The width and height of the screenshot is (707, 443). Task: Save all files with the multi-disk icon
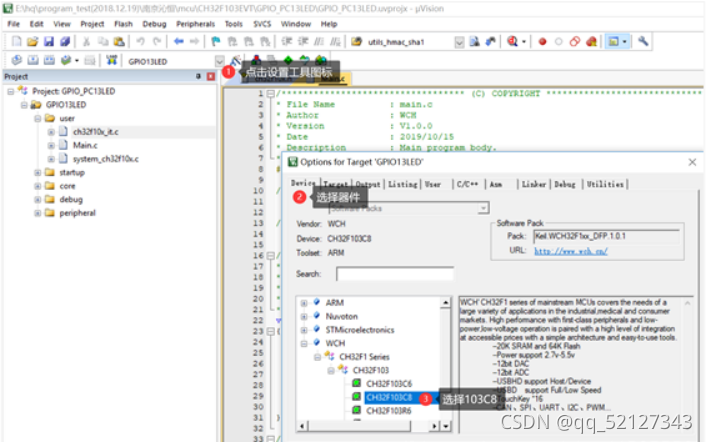(65, 42)
